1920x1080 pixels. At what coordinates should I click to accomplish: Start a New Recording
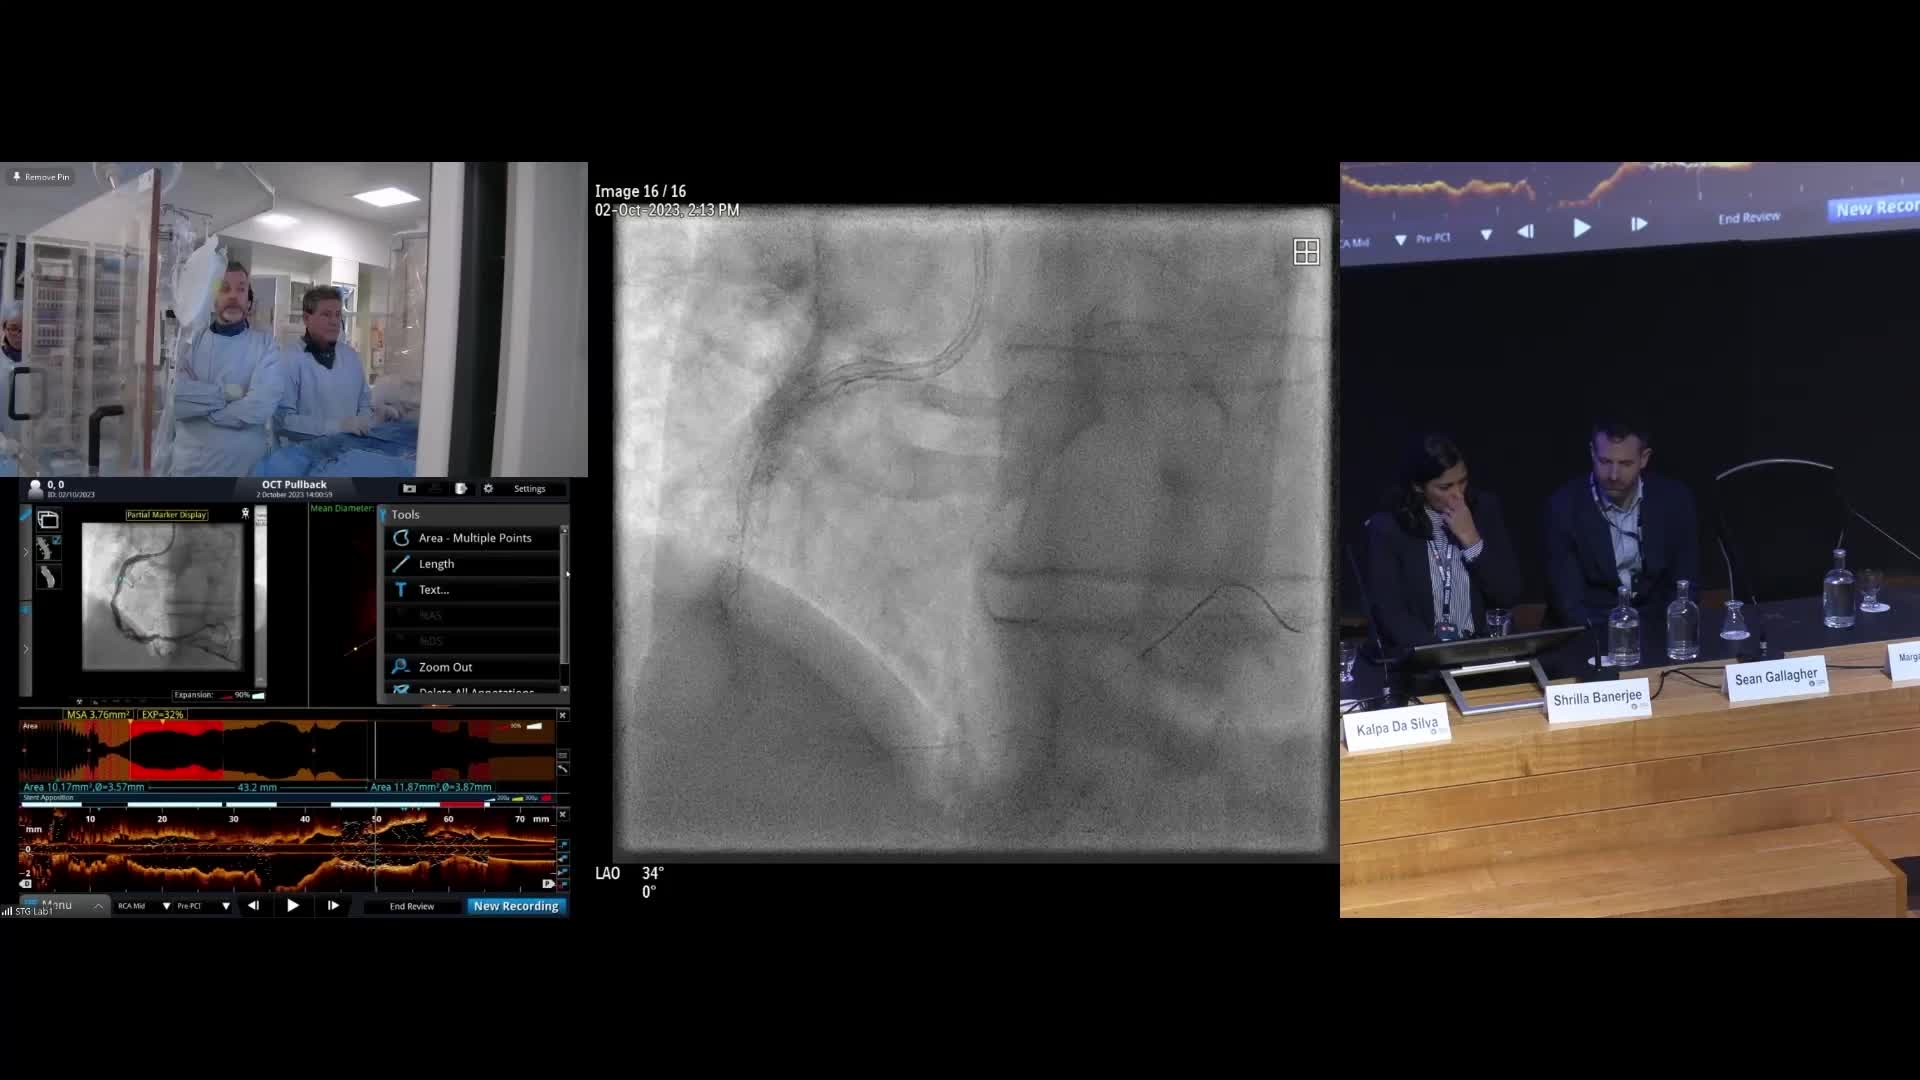tap(516, 906)
